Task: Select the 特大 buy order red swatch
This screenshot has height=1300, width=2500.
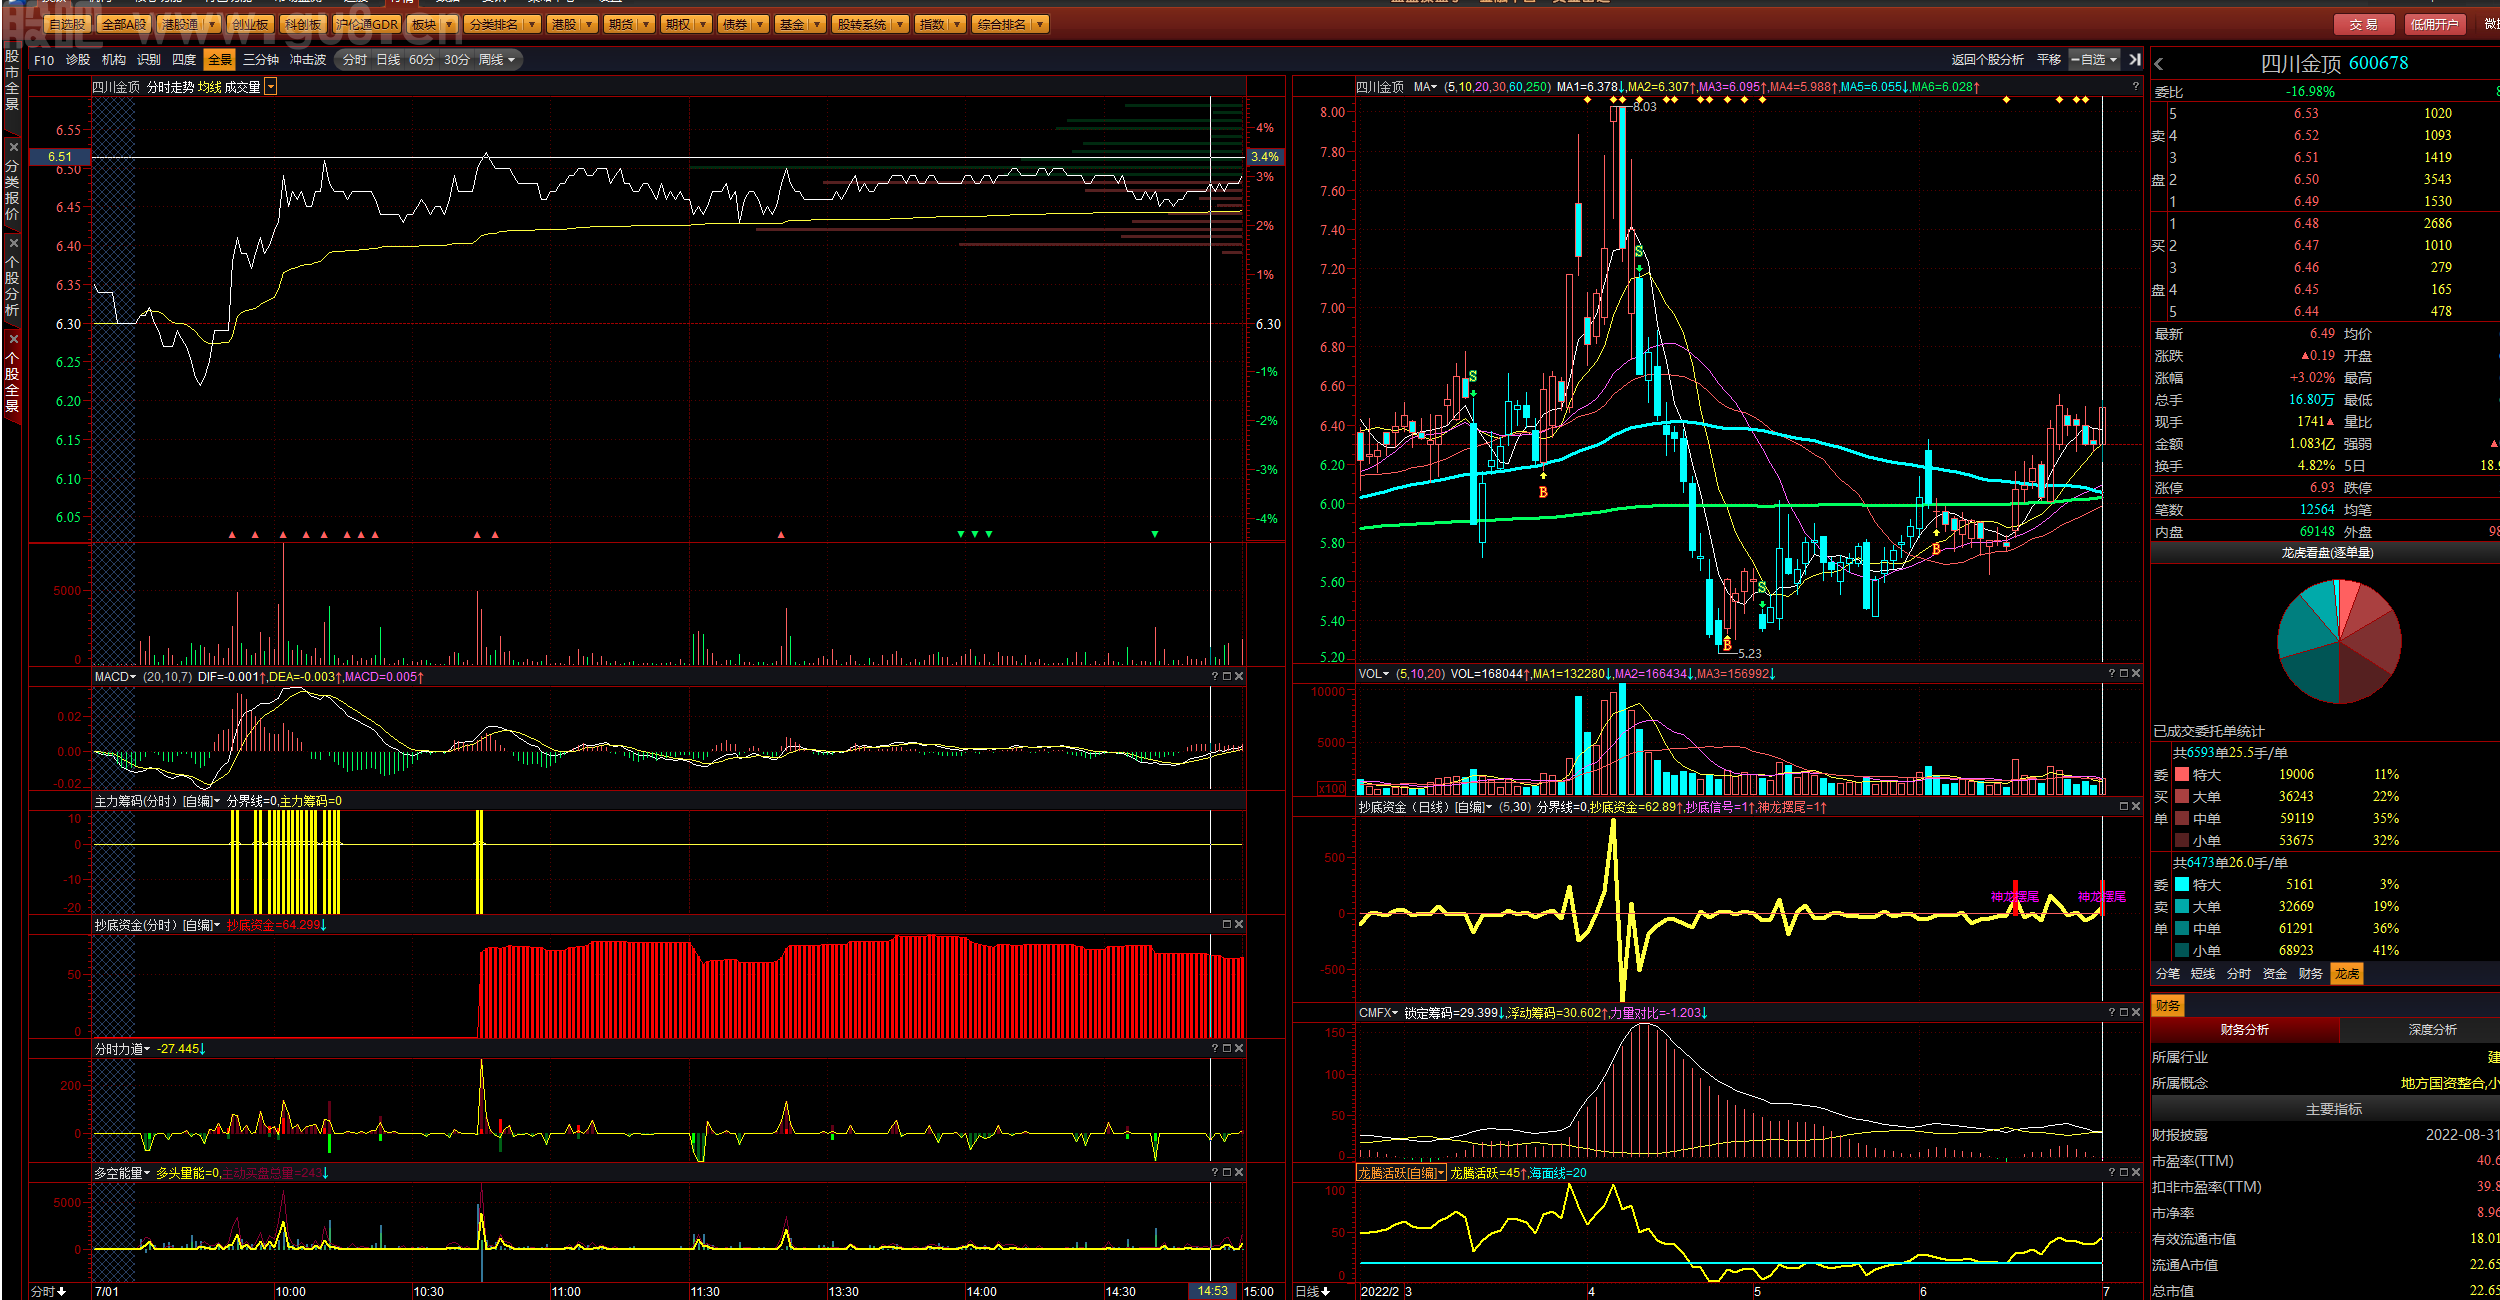Action: click(x=2182, y=775)
